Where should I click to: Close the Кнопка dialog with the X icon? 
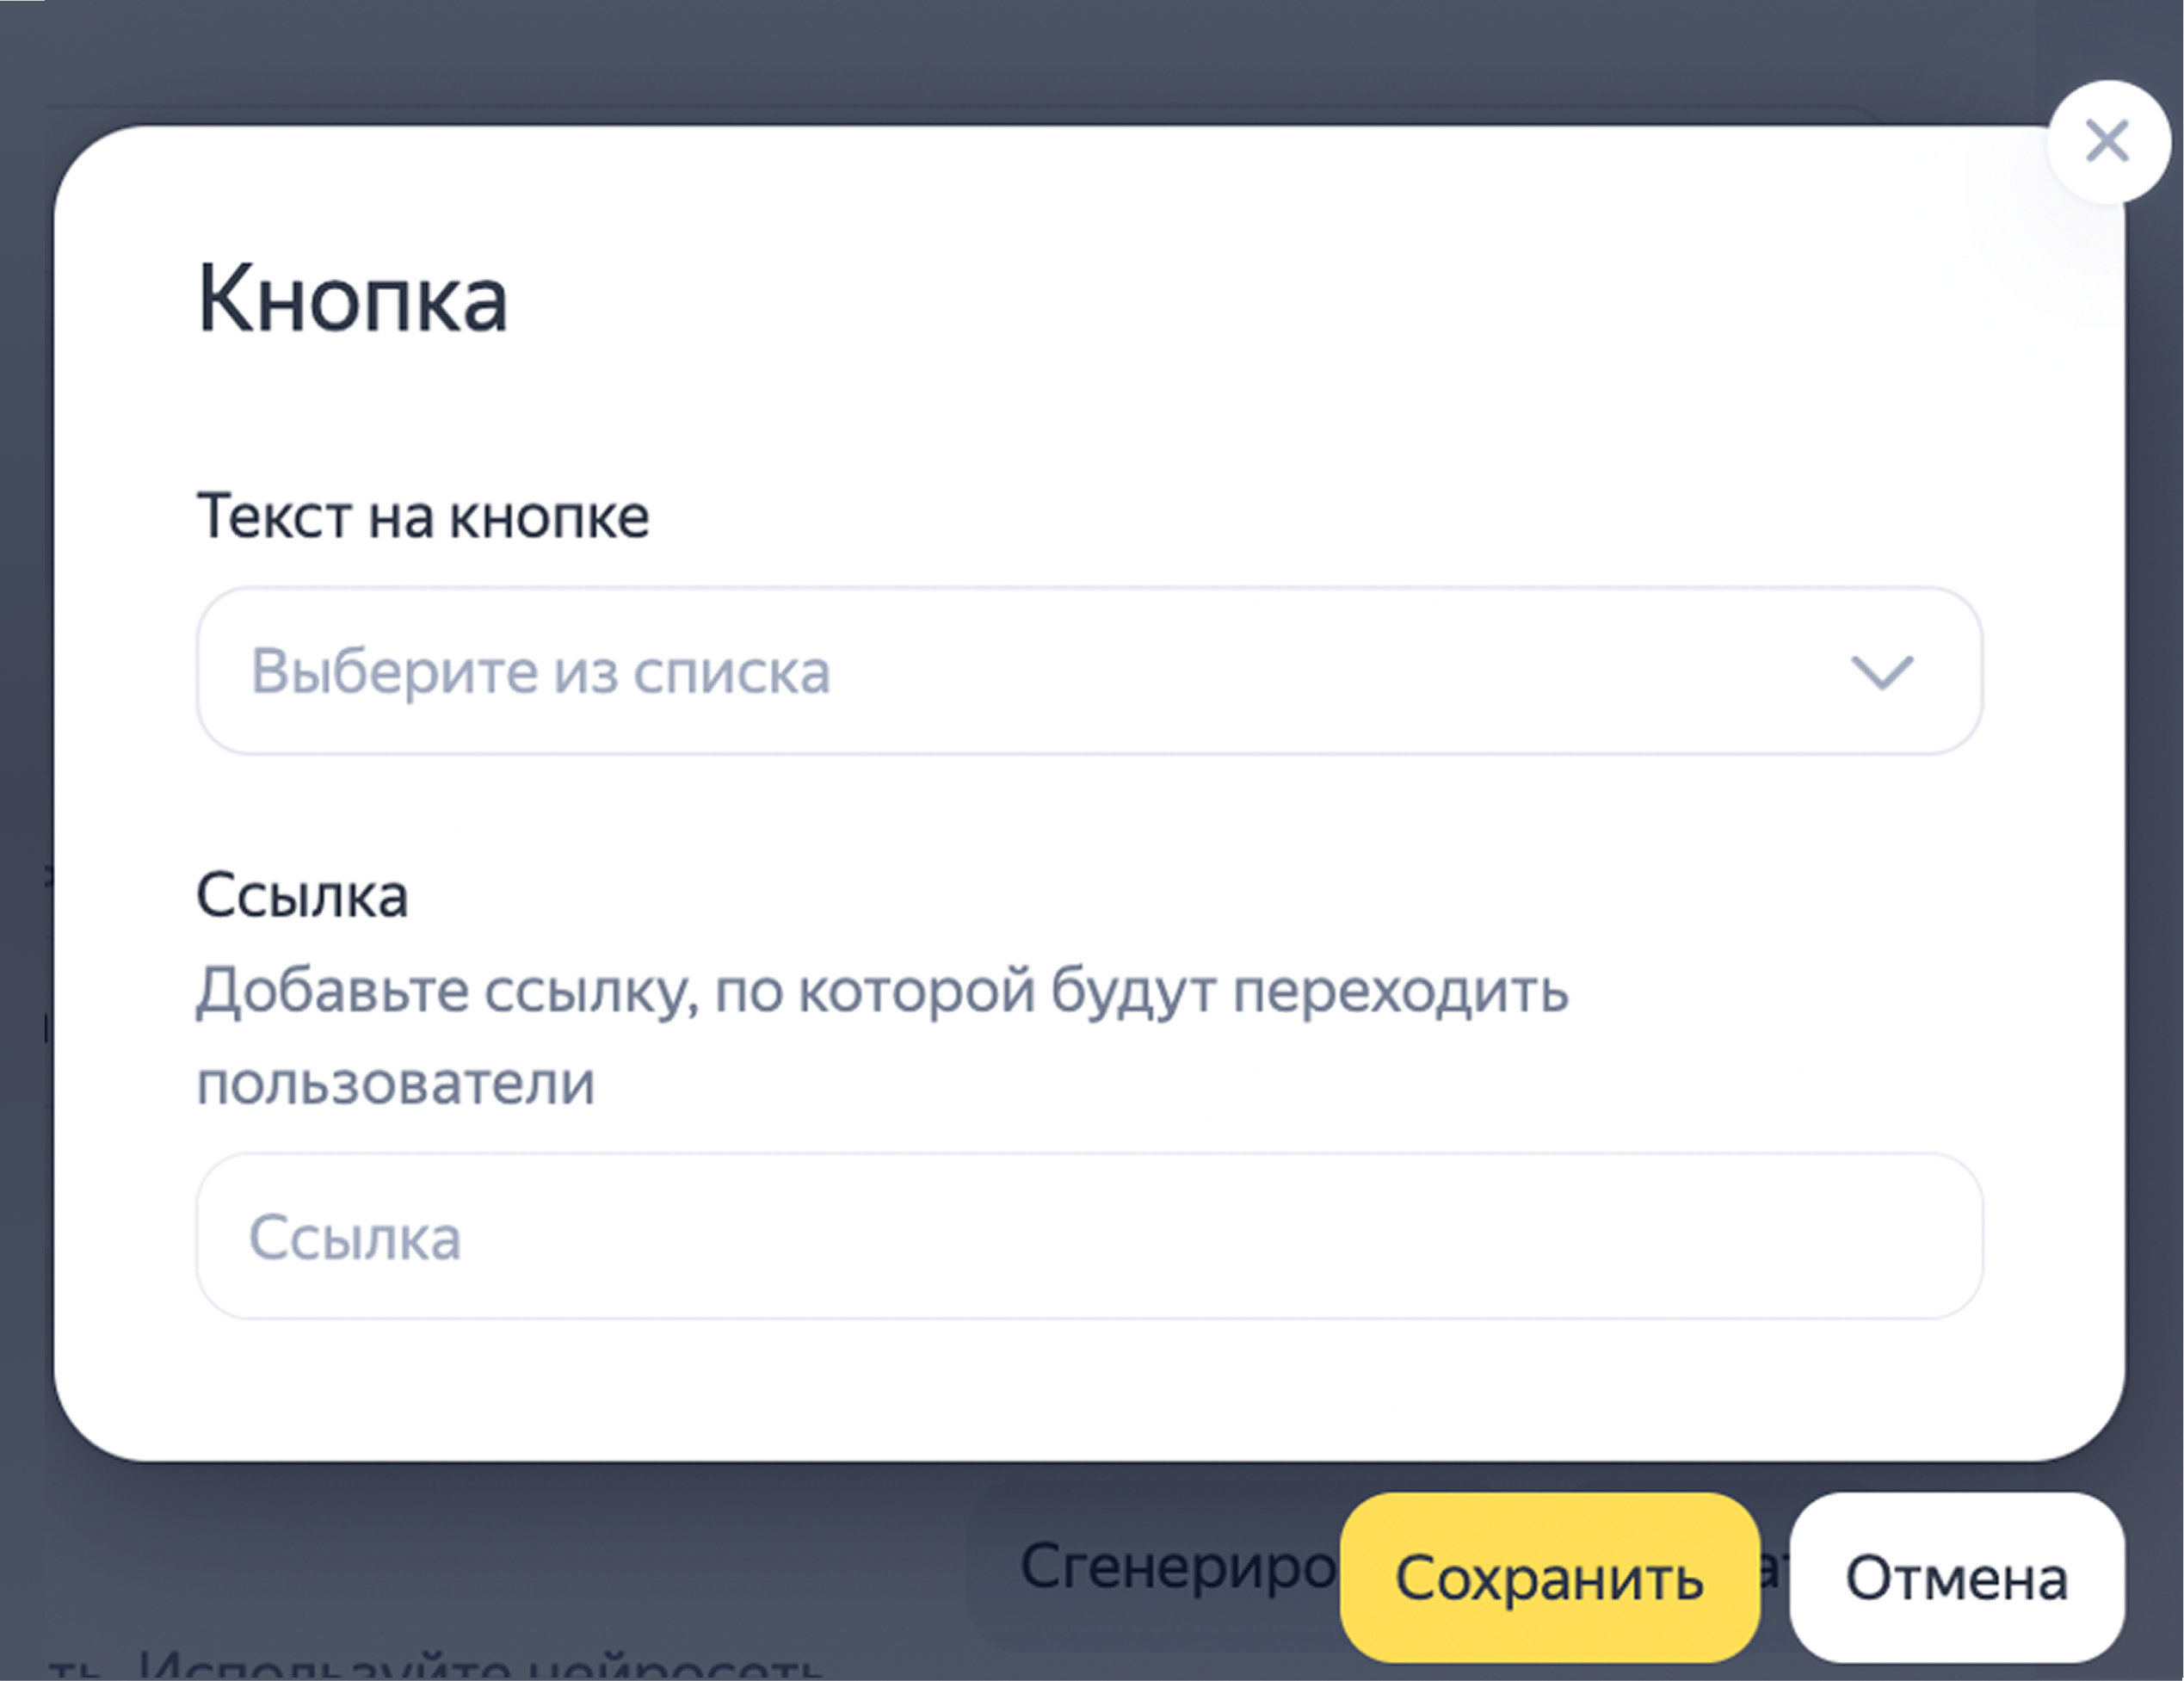[x=2108, y=142]
